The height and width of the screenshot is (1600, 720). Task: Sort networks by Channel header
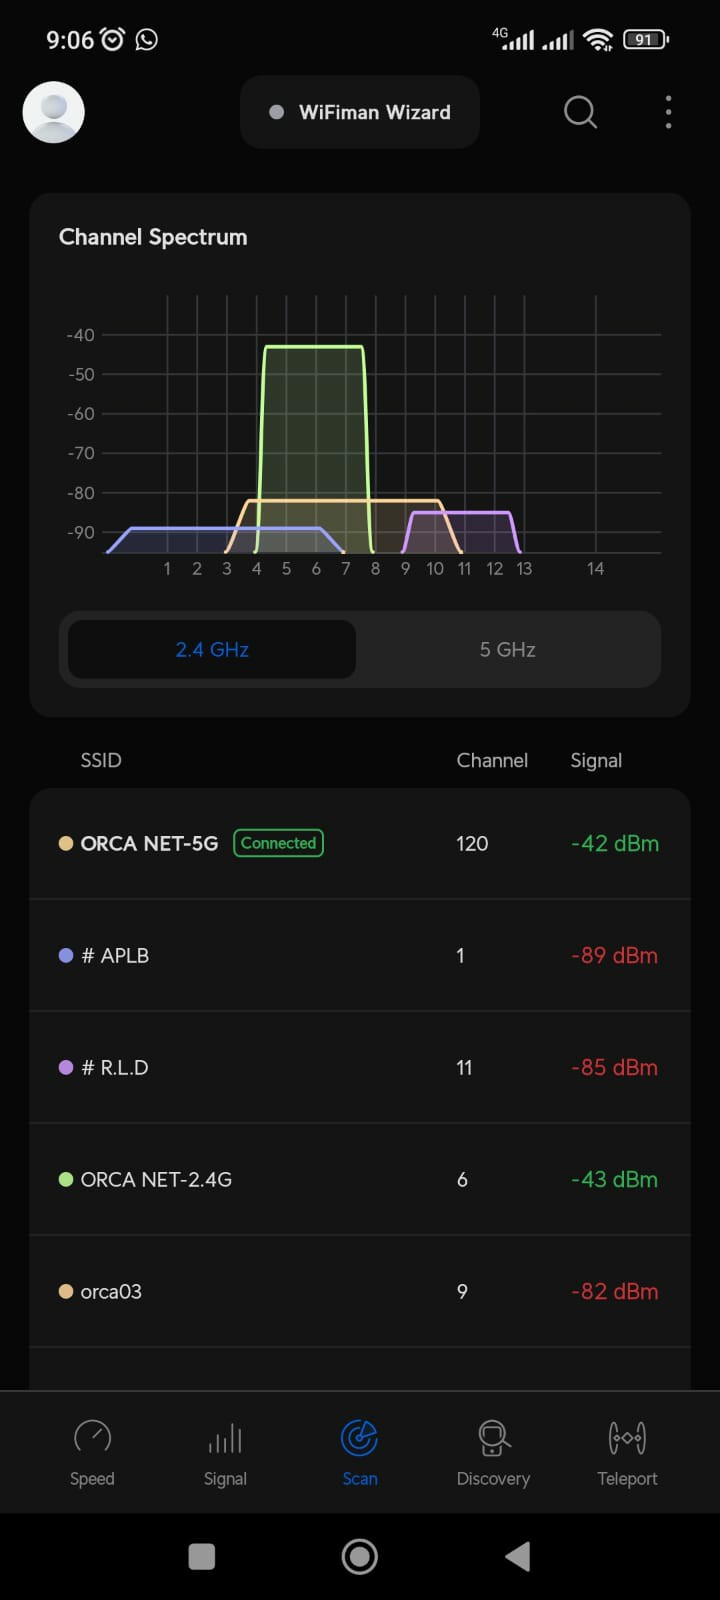coord(492,761)
